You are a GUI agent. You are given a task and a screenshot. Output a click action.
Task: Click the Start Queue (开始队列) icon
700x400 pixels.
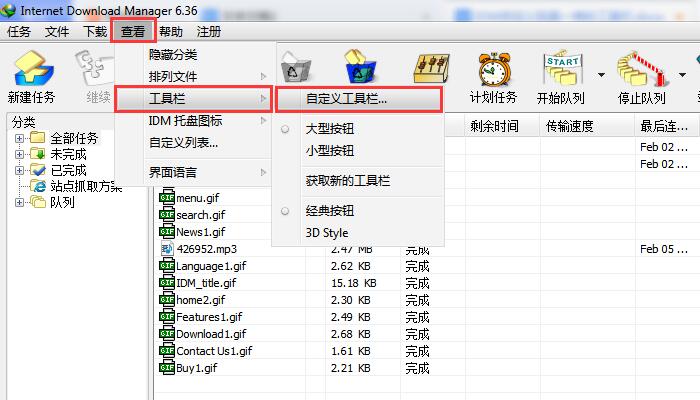(x=562, y=68)
